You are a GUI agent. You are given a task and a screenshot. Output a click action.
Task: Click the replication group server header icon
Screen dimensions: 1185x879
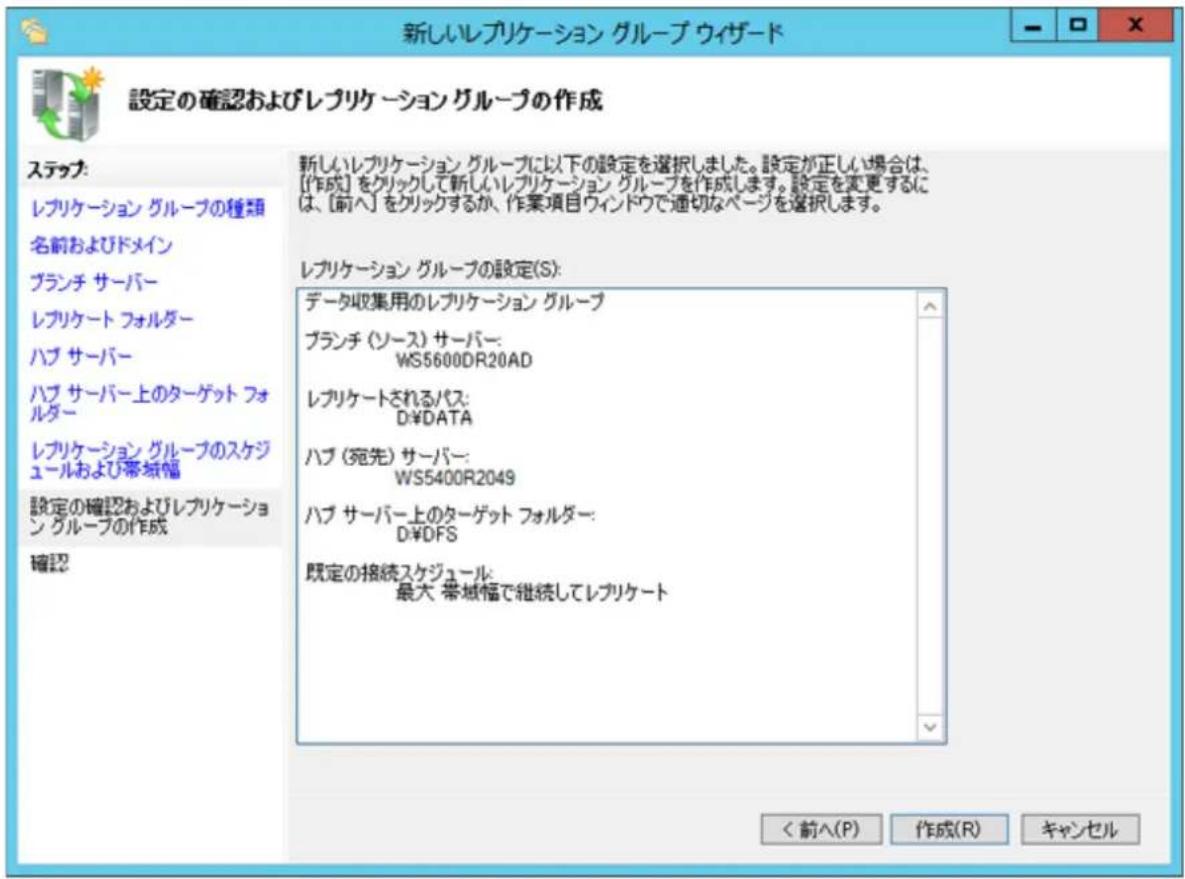pyautogui.click(x=68, y=104)
